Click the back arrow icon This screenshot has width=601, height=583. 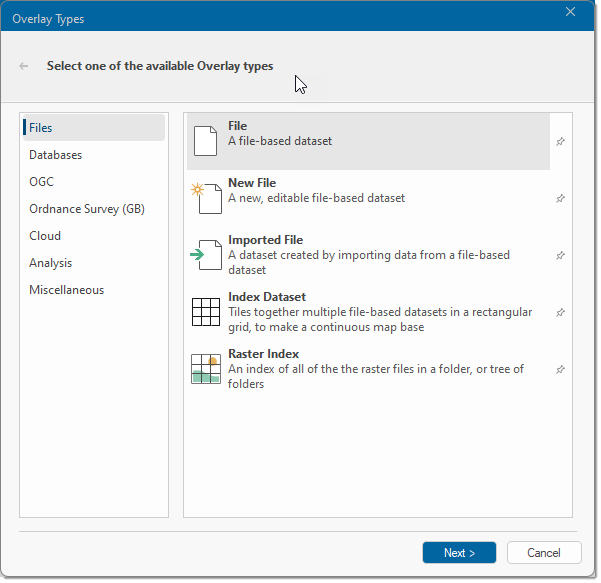[24, 66]
